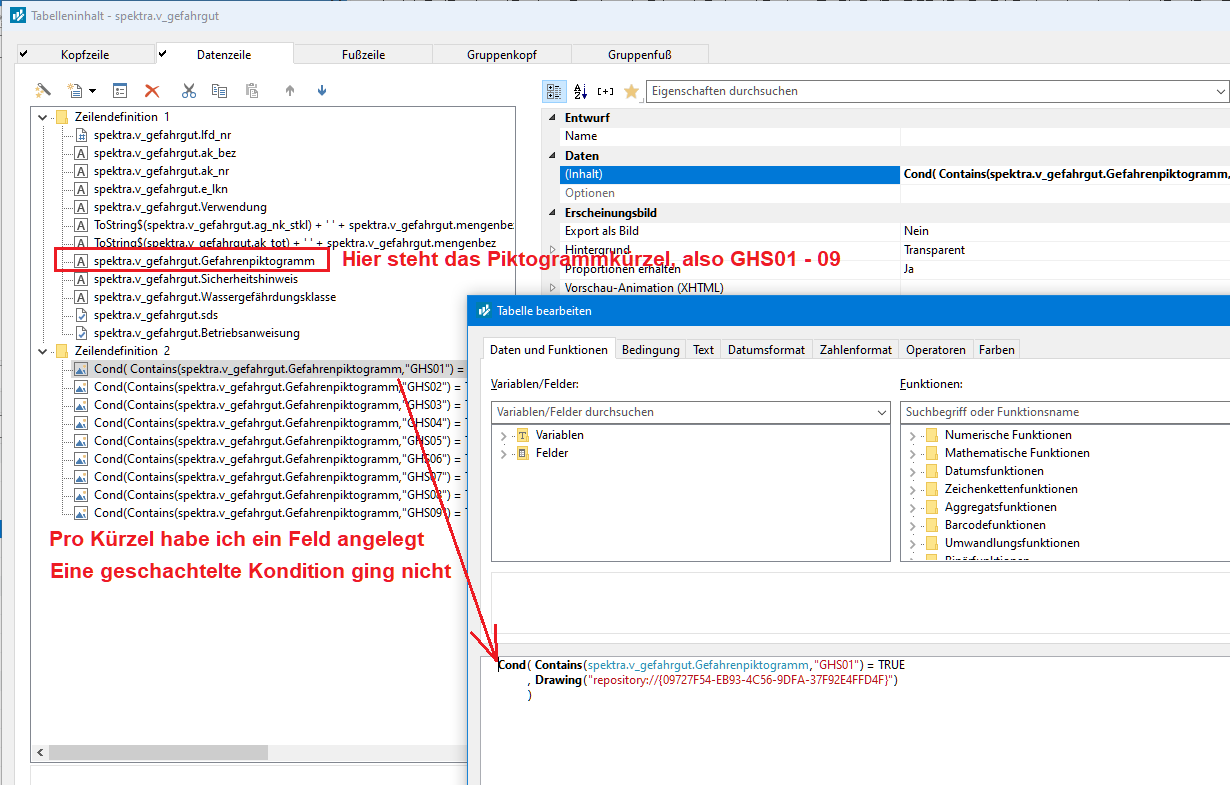Open the Operatoren tab
The image size is (1230, 785).
(936, 349)
